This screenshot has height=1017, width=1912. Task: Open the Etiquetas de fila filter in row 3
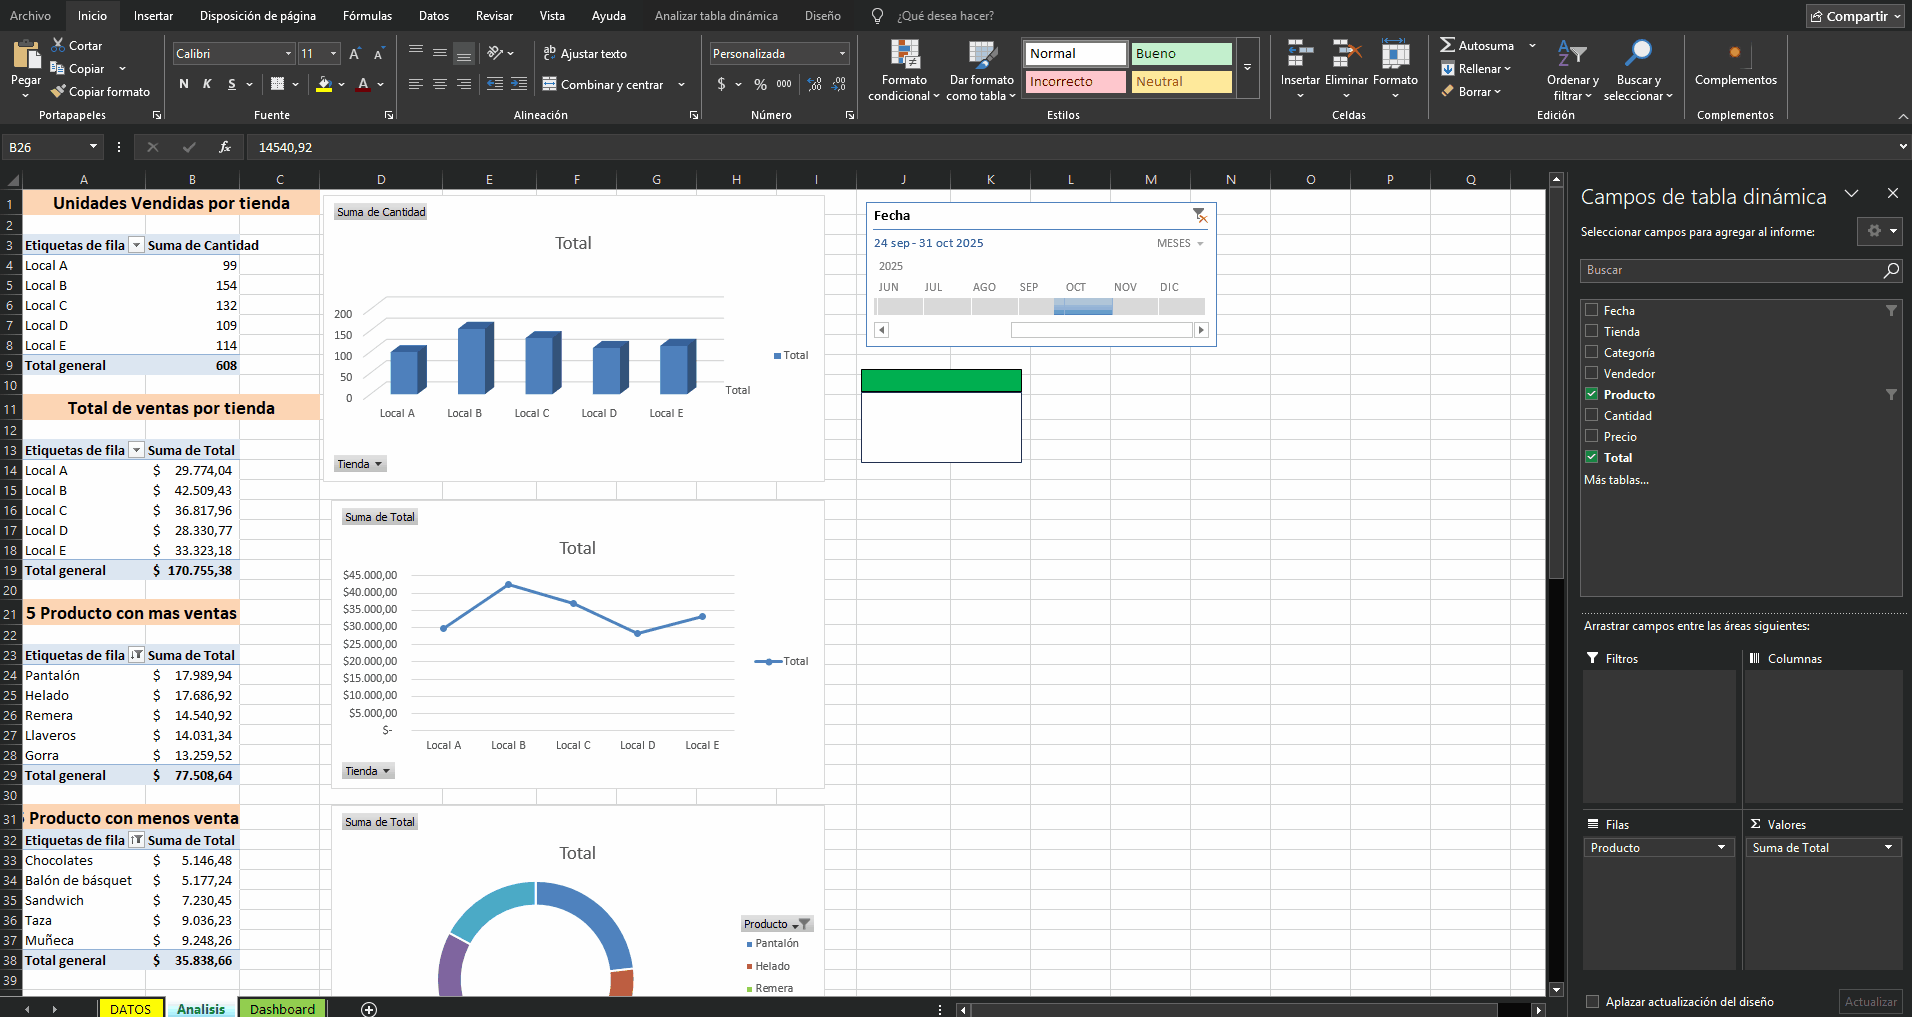pyautogui.click(x=137, y=245)
